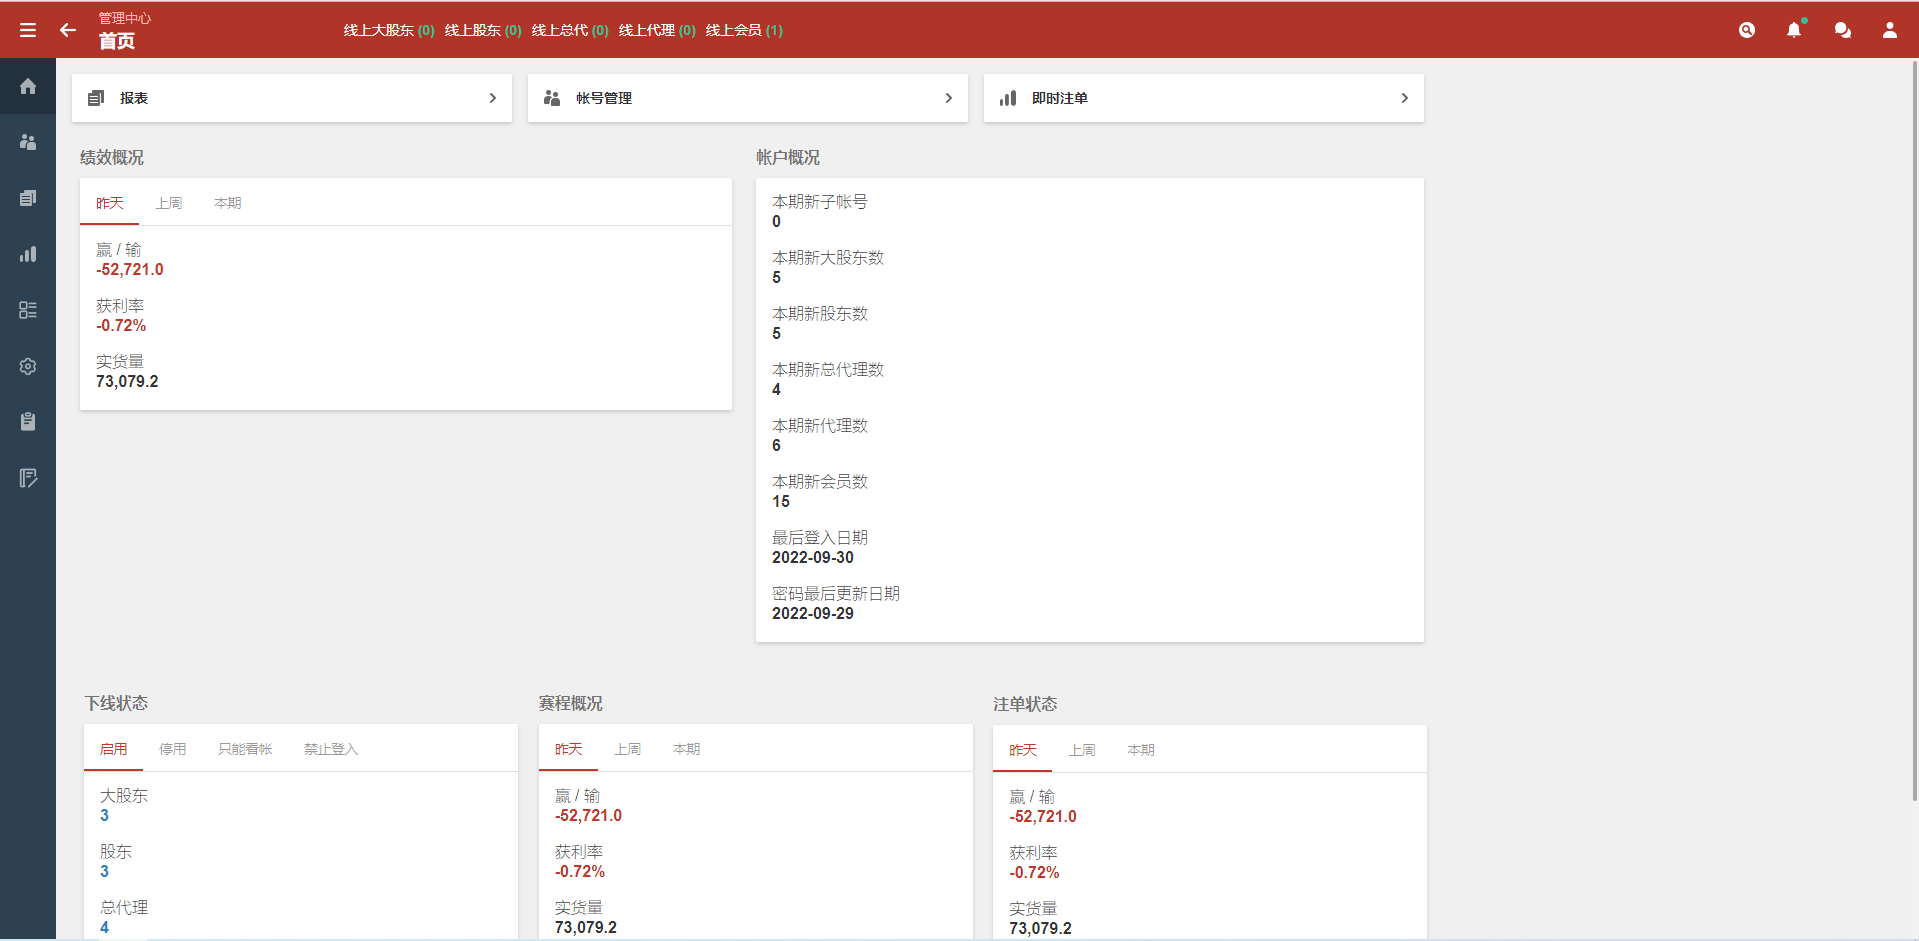1919x941 pixels.
Task: Select 停用 tab in 下线状态
Action: tap(172, 748)
